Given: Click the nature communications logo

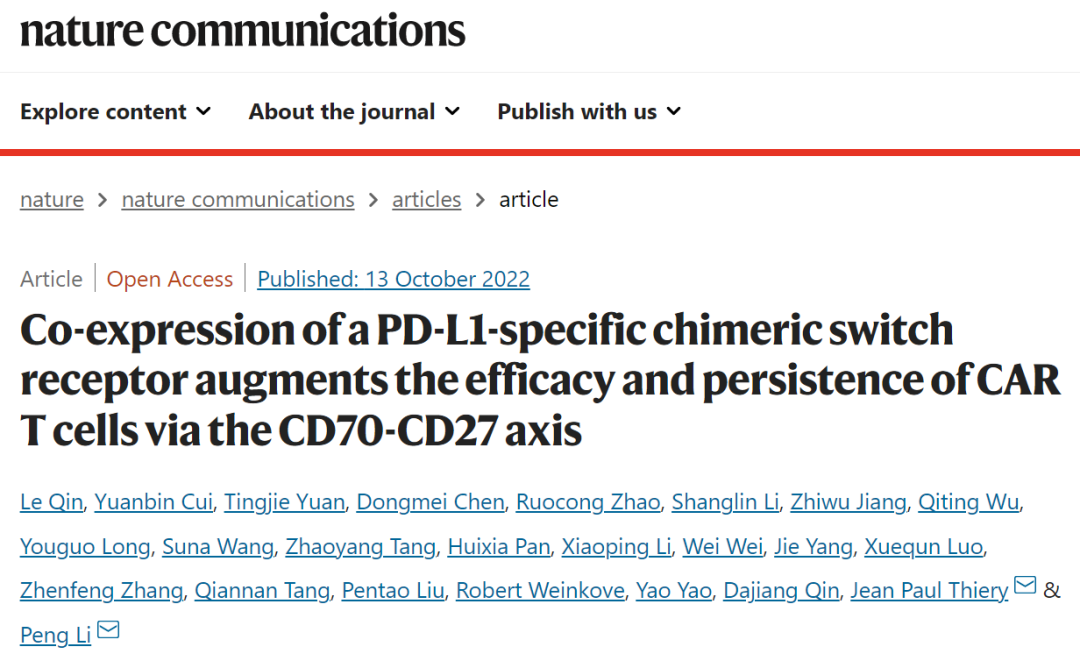Looking at the screenshot, I should 242,31.
